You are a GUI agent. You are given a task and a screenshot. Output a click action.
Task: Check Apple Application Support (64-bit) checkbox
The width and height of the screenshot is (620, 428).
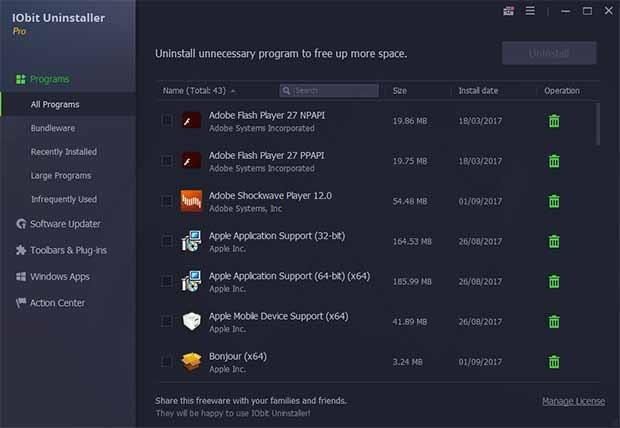click(x=167, y=281)
